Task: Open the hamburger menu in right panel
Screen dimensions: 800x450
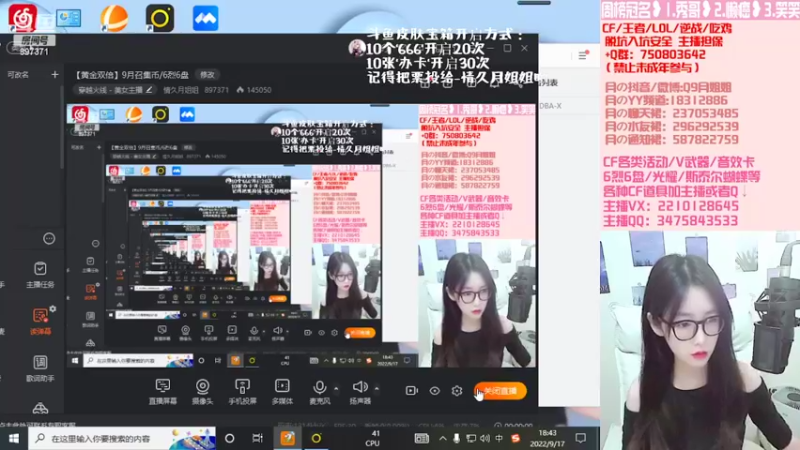Action: [x=583, y=56]
